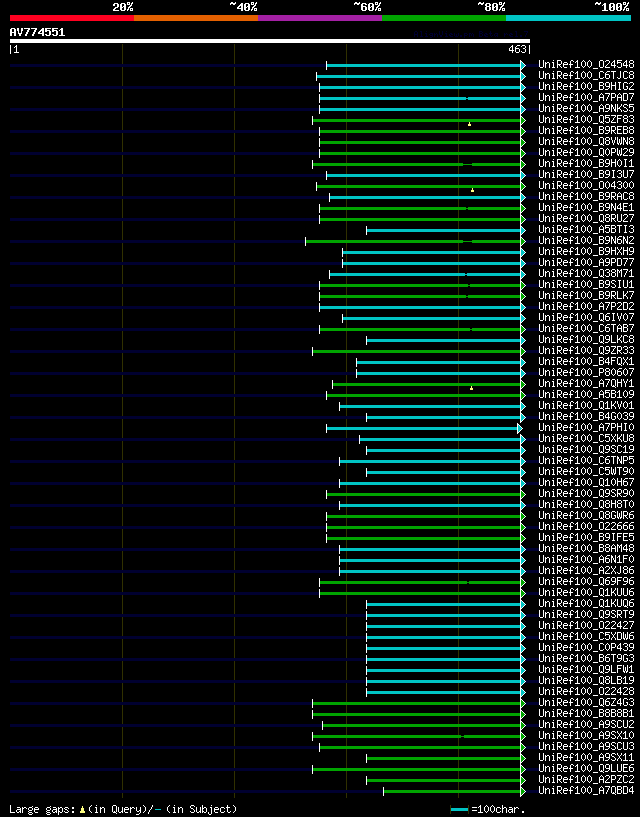Click the end arrowhead of the A7QBD4 alignment
Image resolution: width=640 pixels, height=817 pixels.
pos(523,791)
